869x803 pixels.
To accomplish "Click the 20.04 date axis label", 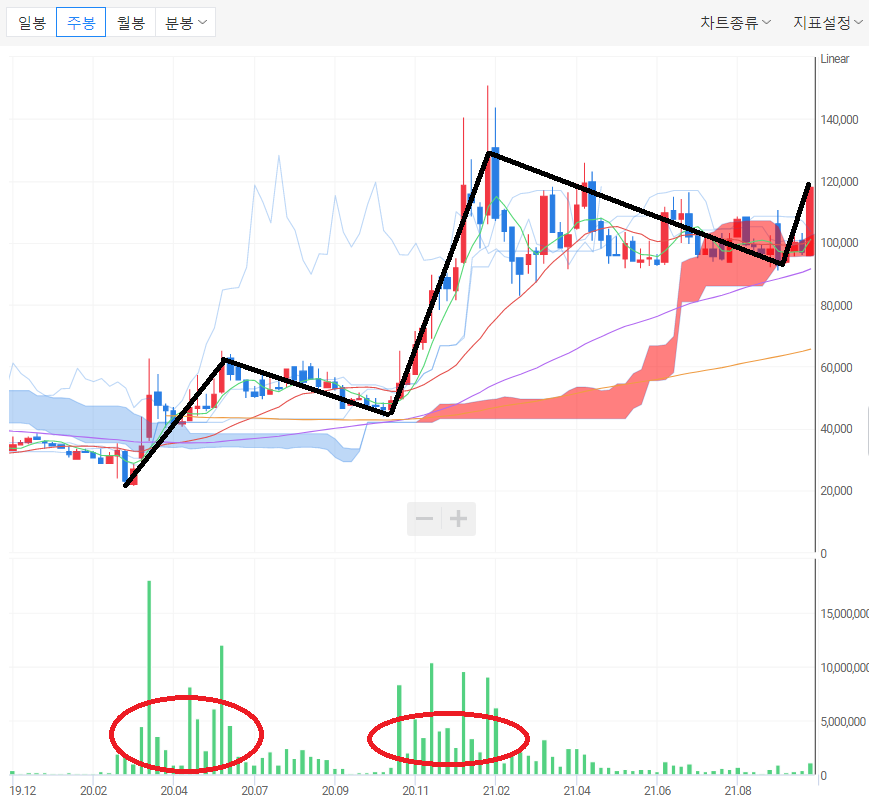I will pyautogui.click(x=174, y=791).
